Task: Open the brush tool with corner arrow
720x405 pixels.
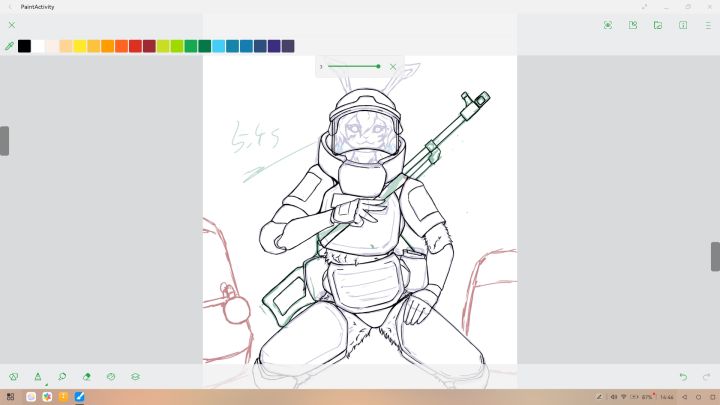Action: coord(38,377)
